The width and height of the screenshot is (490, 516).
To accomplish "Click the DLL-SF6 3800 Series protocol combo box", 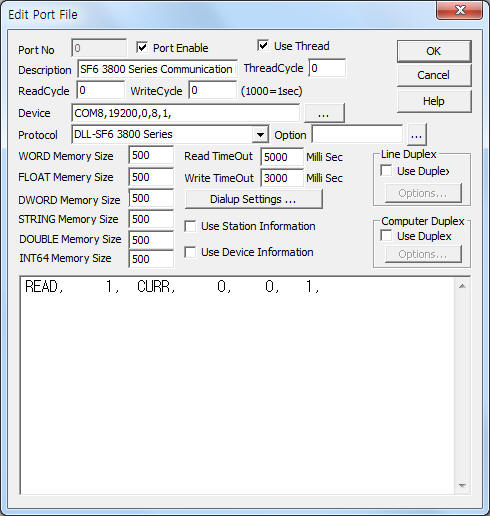I will click(170, 135).
